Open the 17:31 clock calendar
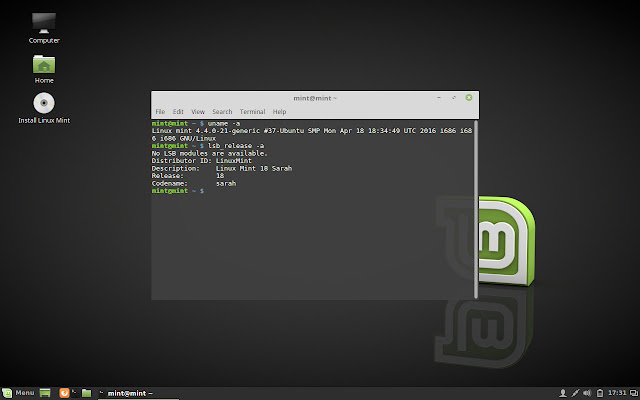Image resolution: width=640 pixels, height=400 pixels. pos(617,393)
